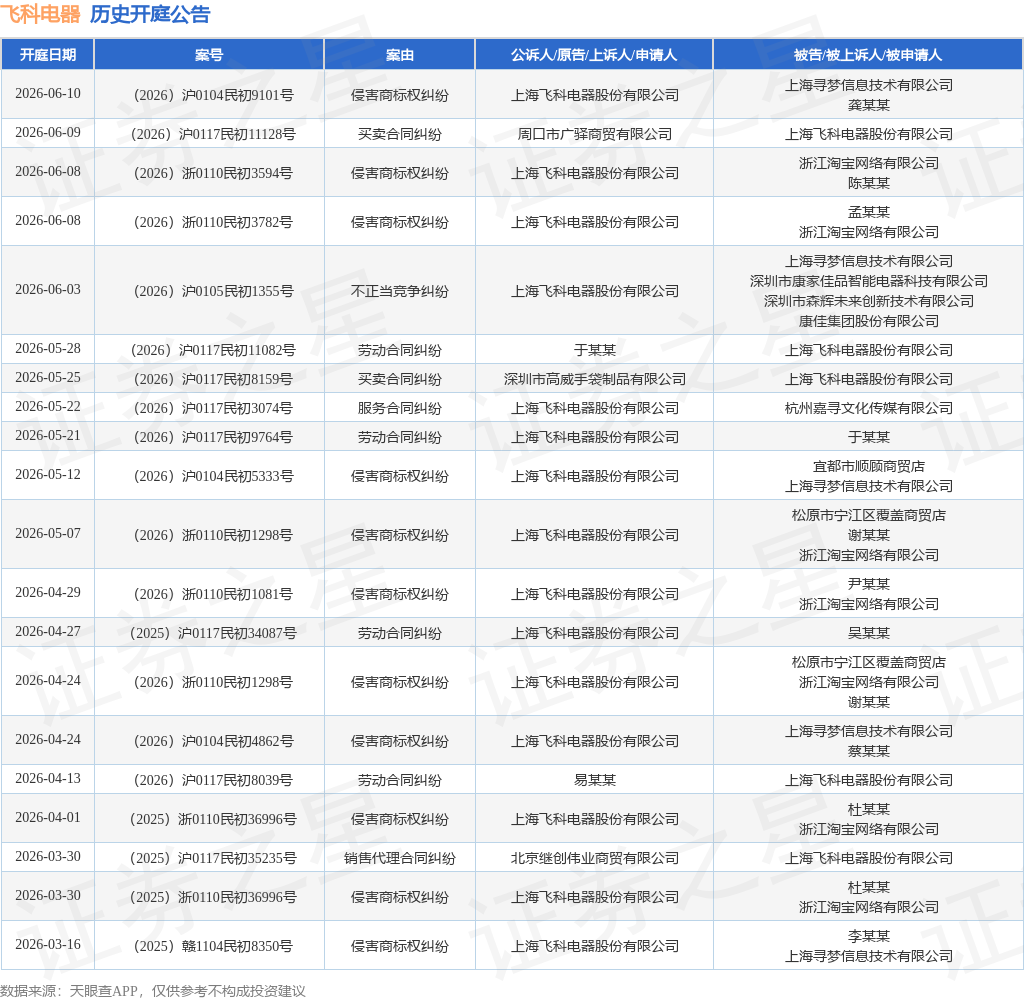Click the date 2026-06-03
The width and height of the screenshot is (1024, 1000).
[x=48, y=289]
